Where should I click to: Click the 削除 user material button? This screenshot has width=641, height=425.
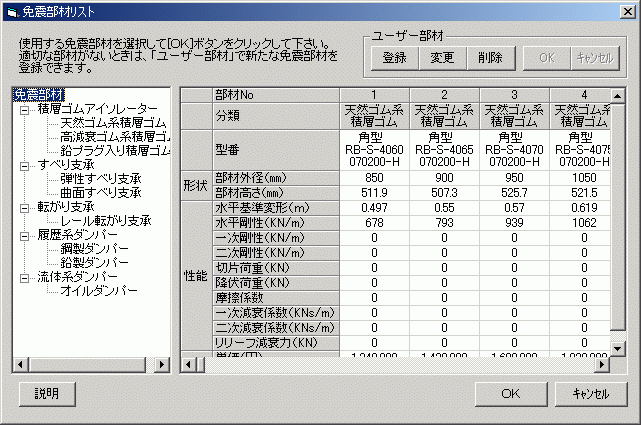tap(491, 58)
